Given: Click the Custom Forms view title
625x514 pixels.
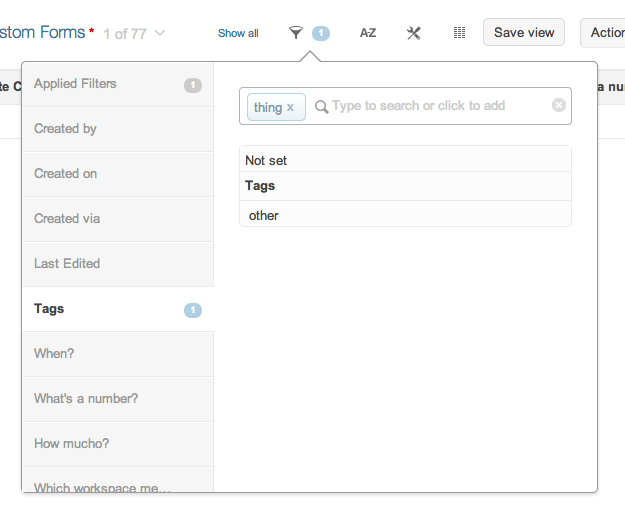Looking at the screenshot, I should [42, 33].
